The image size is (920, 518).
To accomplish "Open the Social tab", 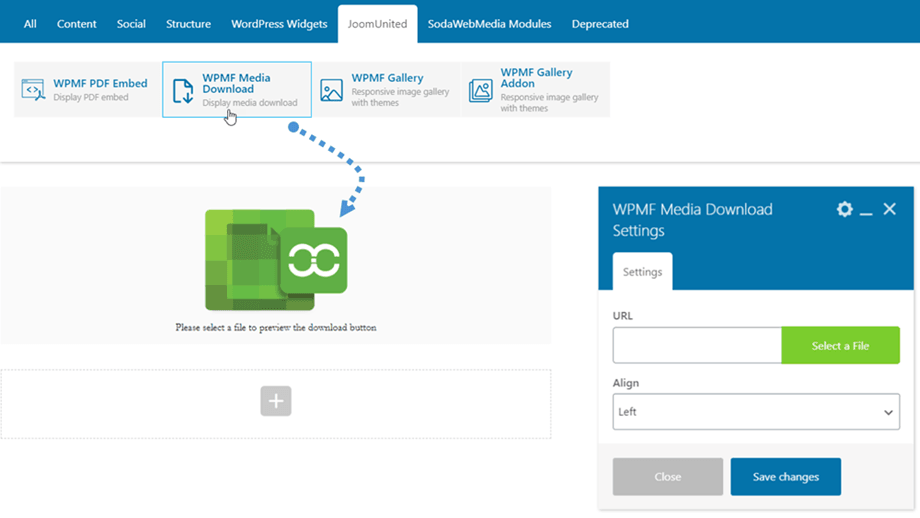I will coord(131,24).
